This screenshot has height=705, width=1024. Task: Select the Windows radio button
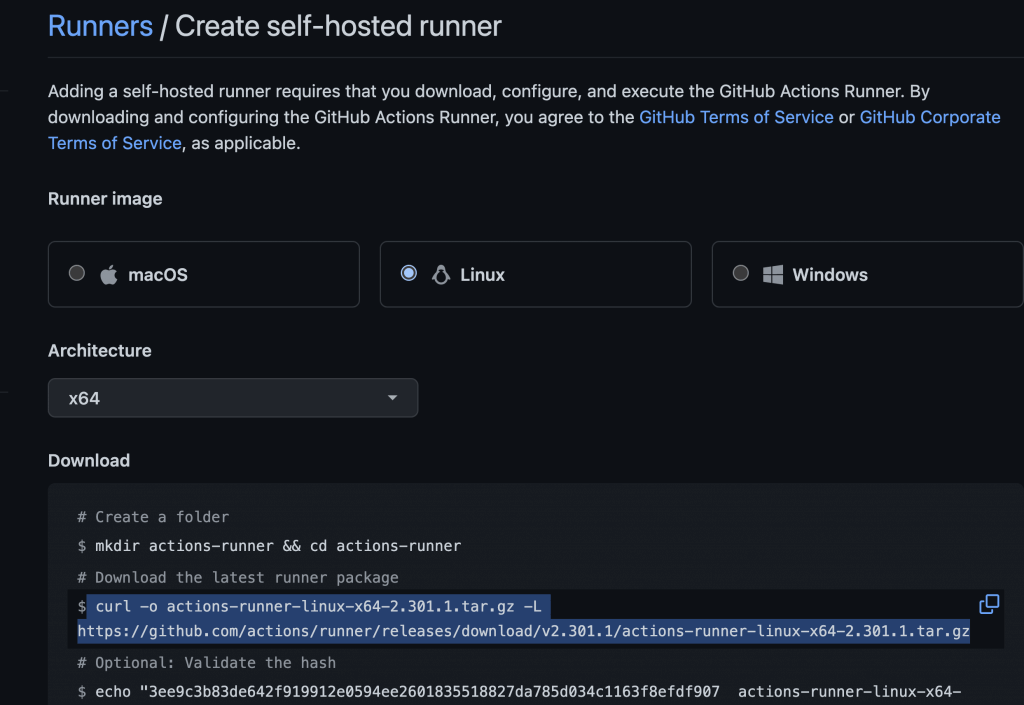point(739,274)
